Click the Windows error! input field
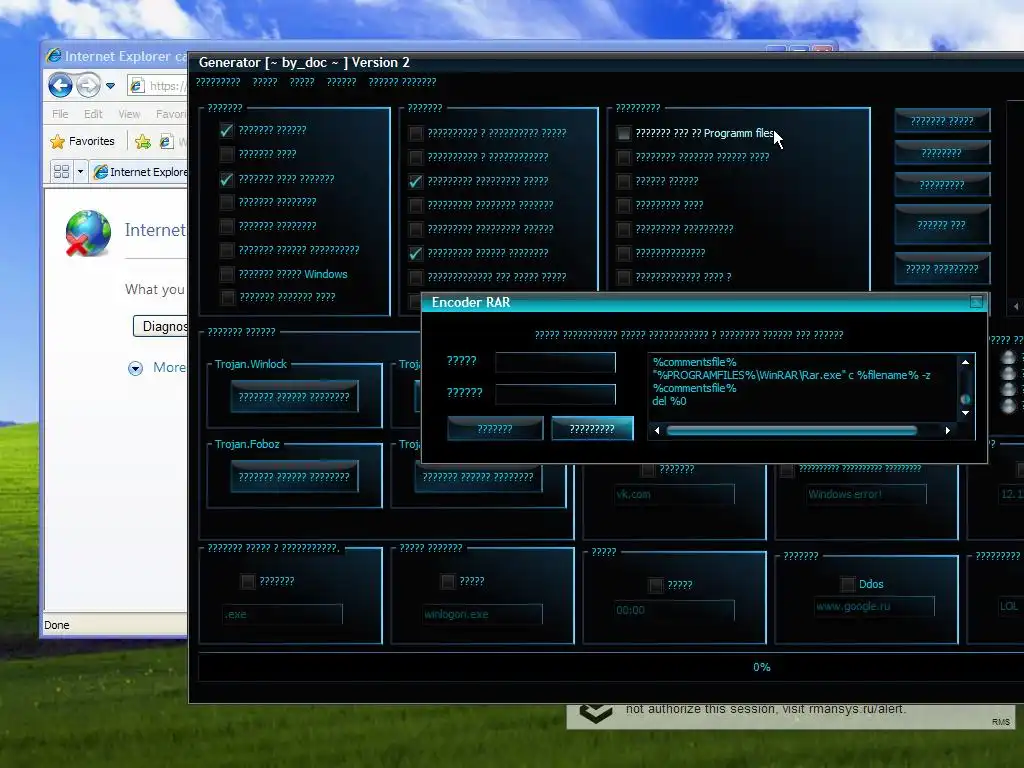 865,494
